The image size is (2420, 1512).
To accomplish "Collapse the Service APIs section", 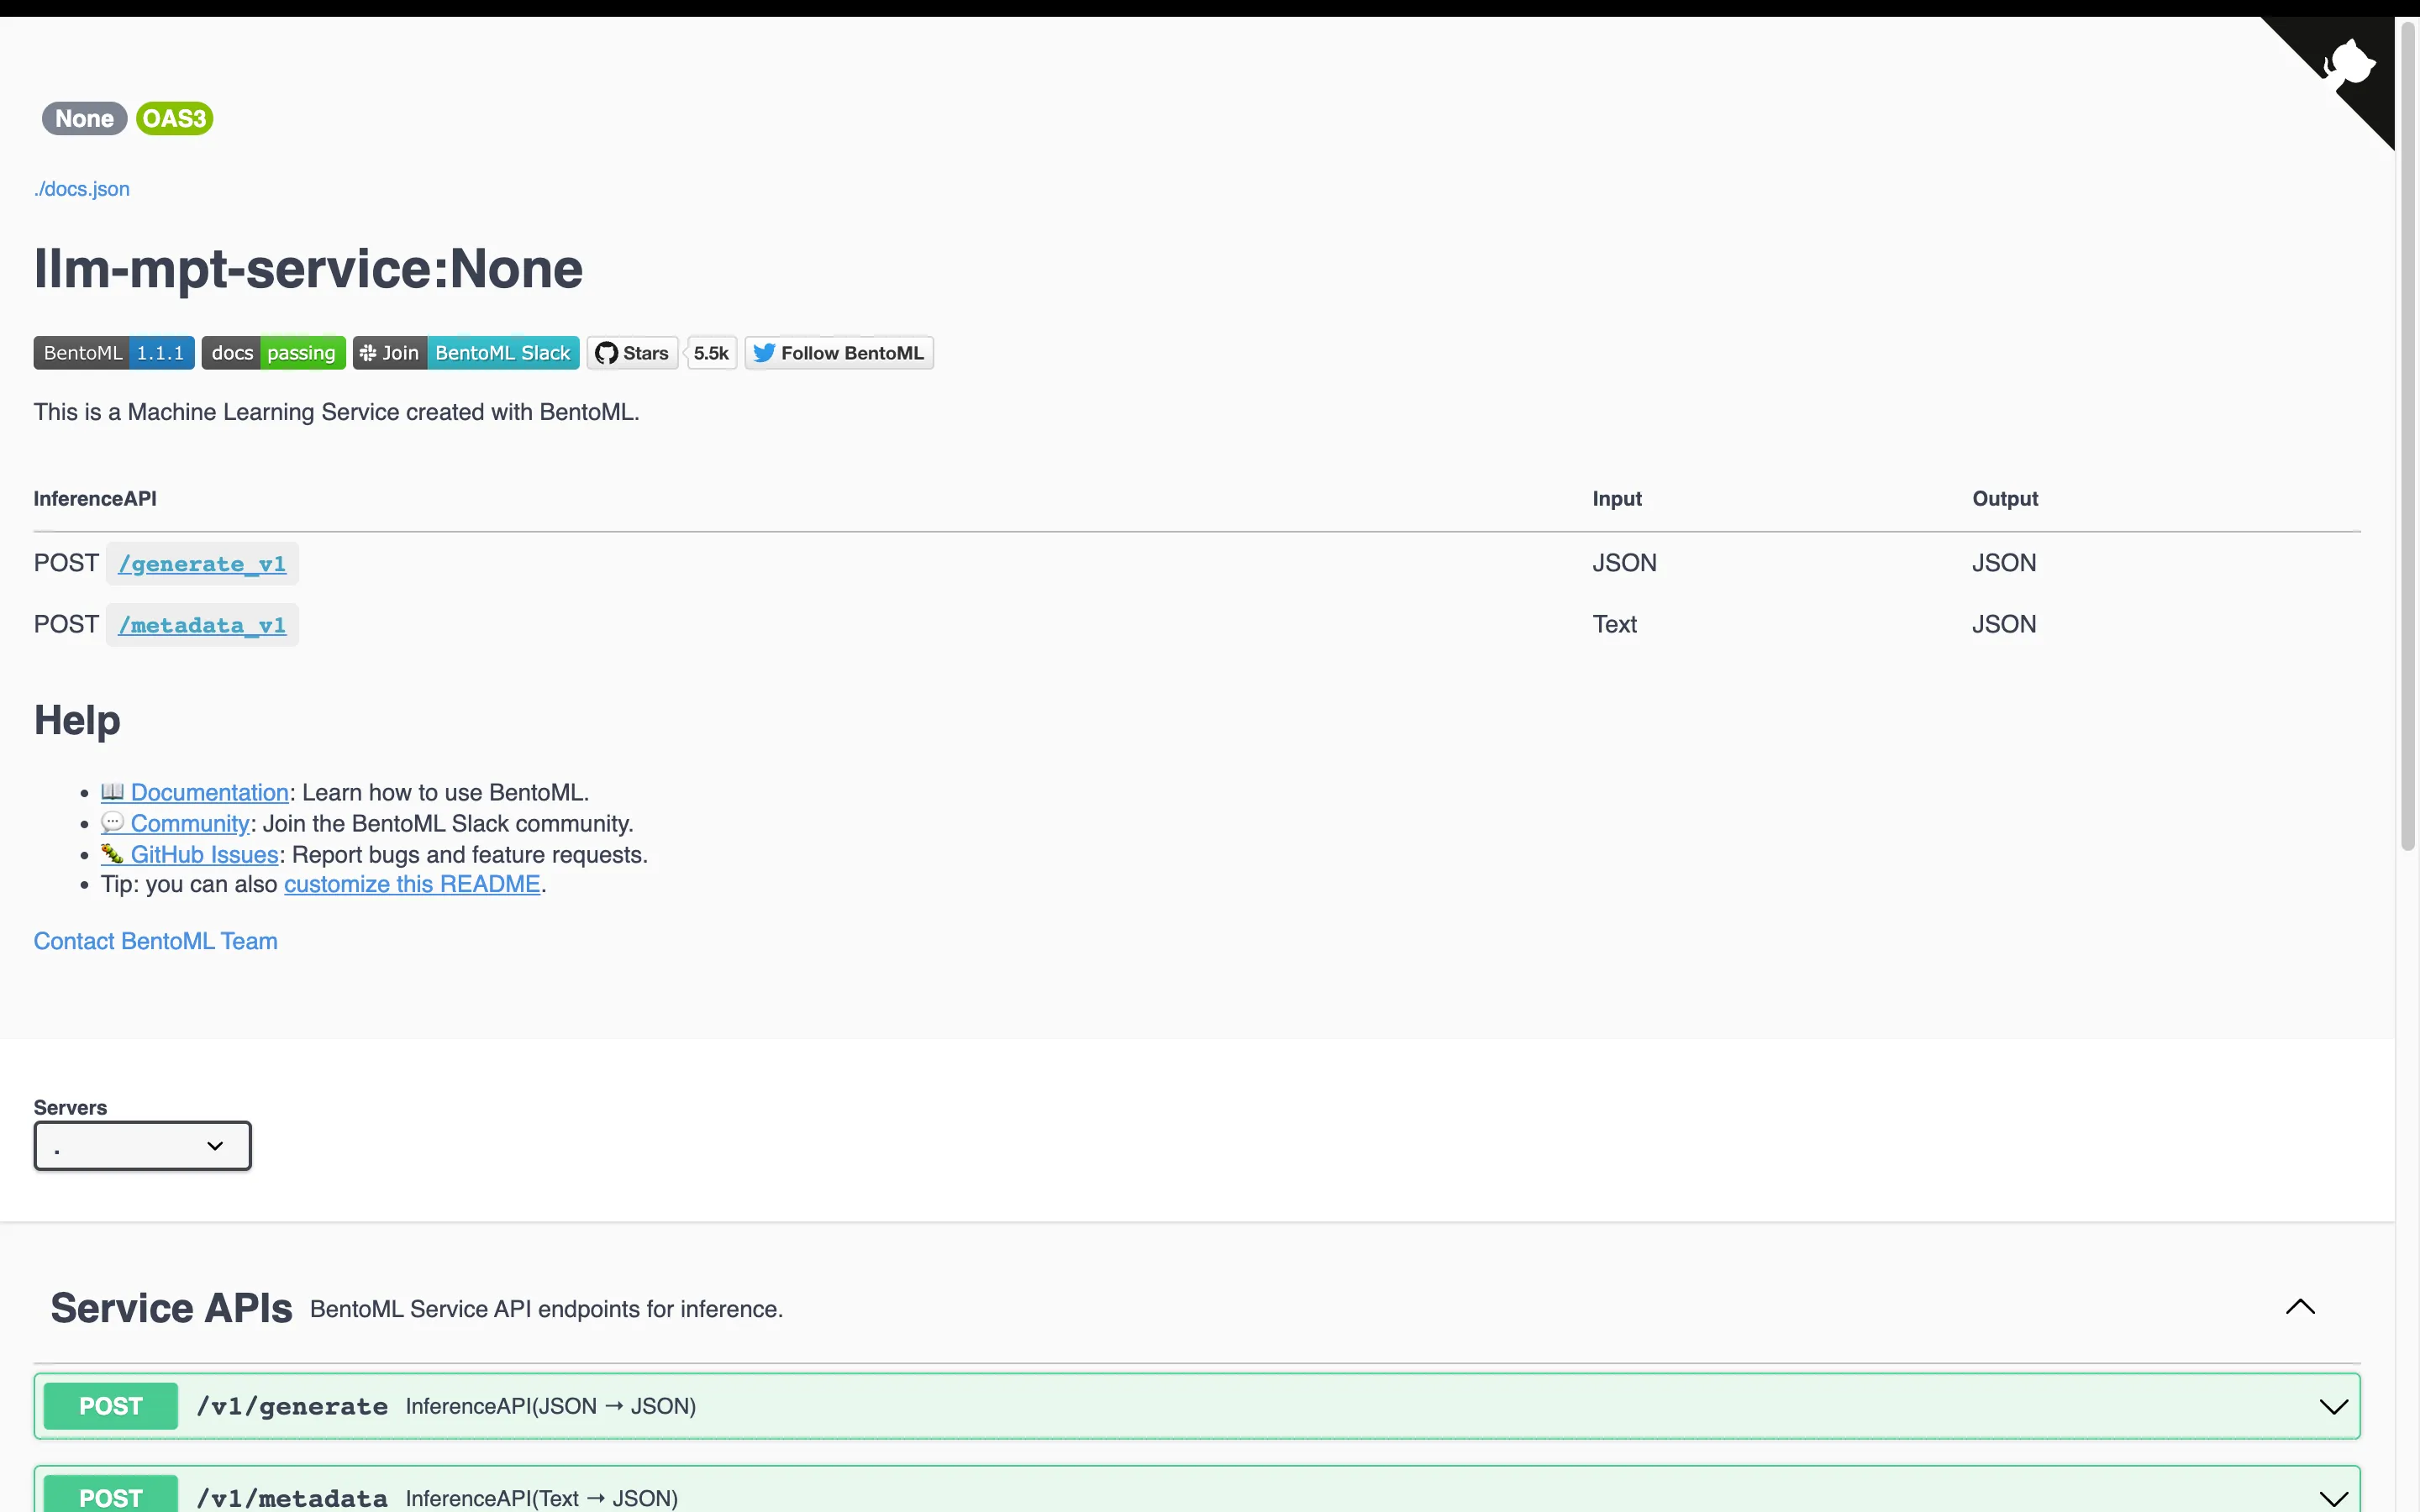I will 2300,1307.
